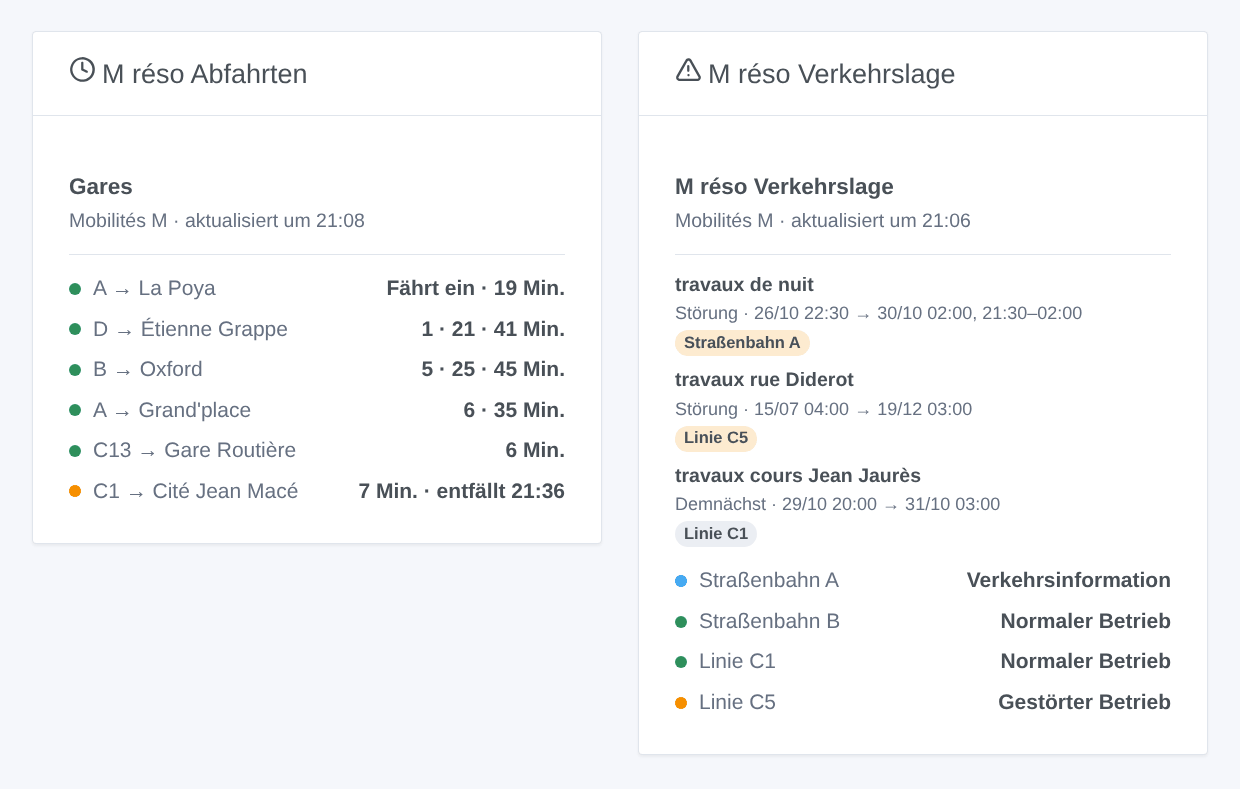Viewport: 1240px width, 789px height.
Task: Select the 'C1 → Cité Jean Macé' departure
Action: pos(195,492)
